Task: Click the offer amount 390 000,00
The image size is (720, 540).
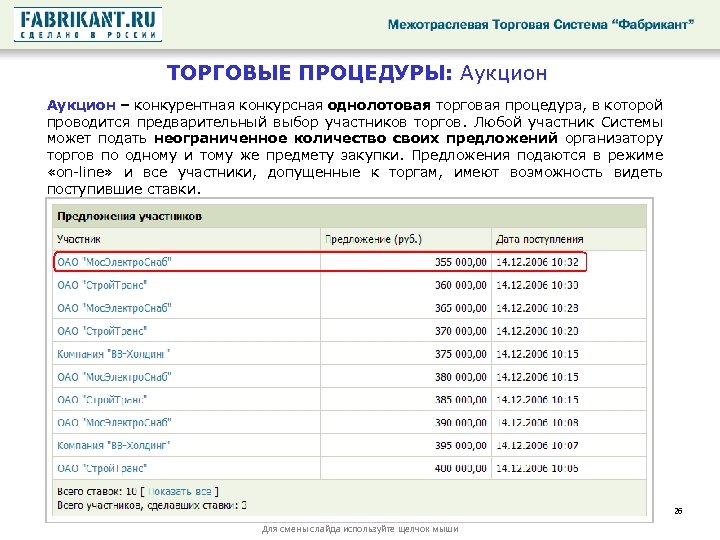Action: click(461, 422)
